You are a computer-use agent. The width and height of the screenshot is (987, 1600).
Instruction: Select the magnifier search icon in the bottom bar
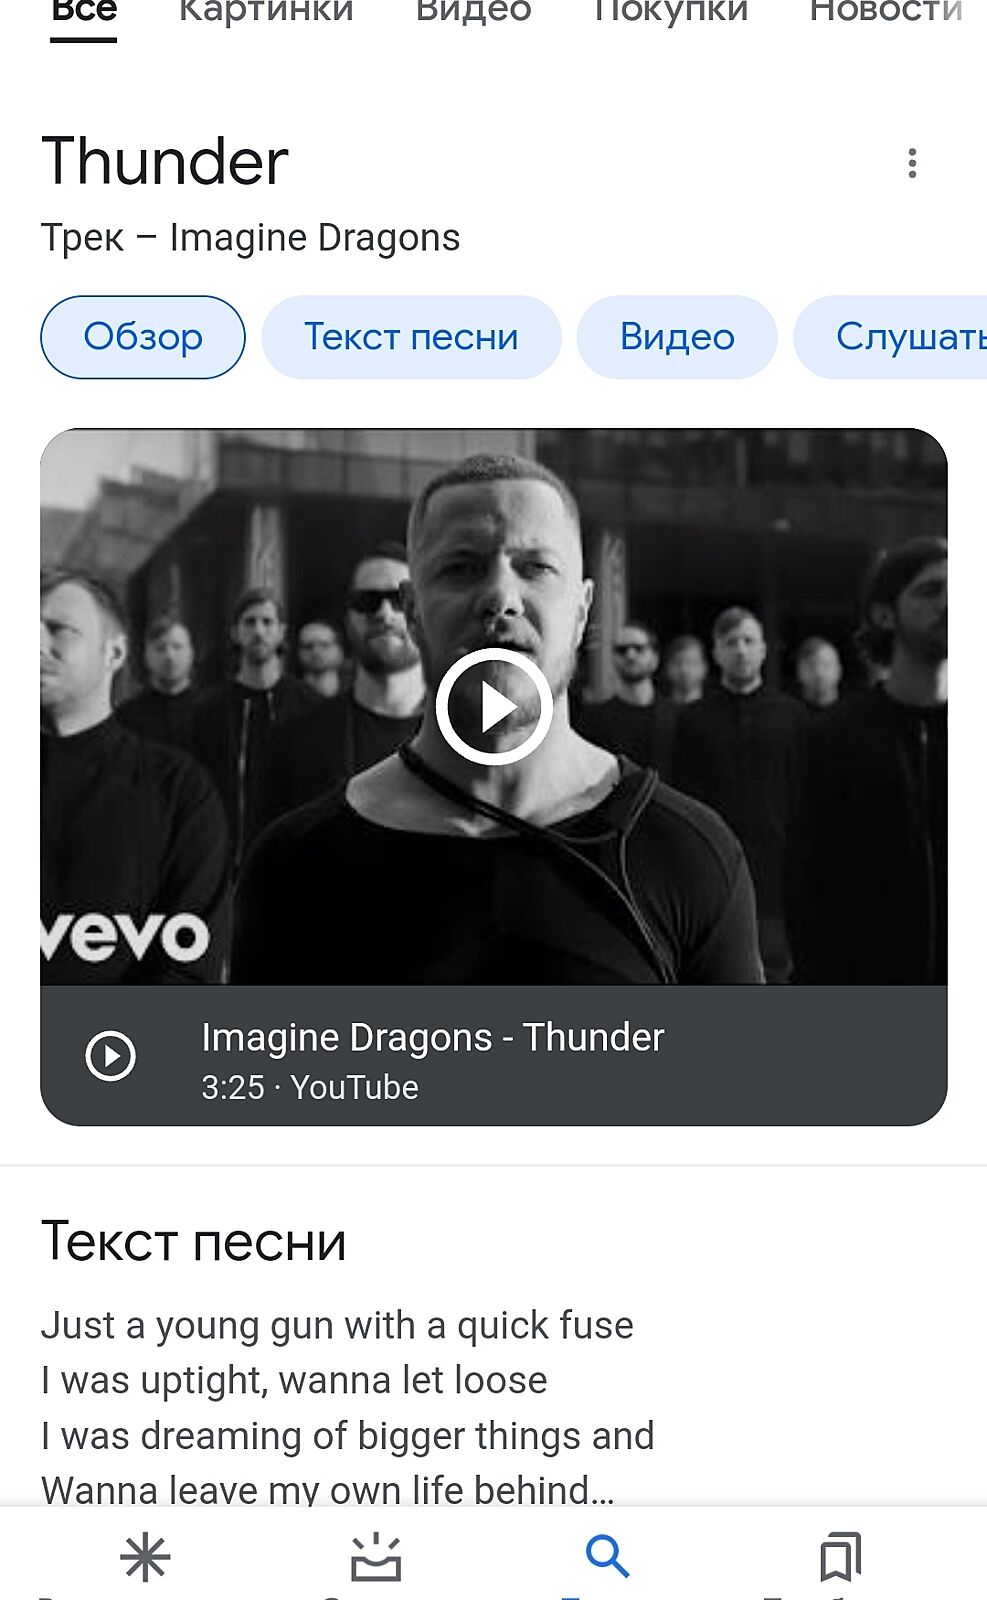tap(607, 1557)
